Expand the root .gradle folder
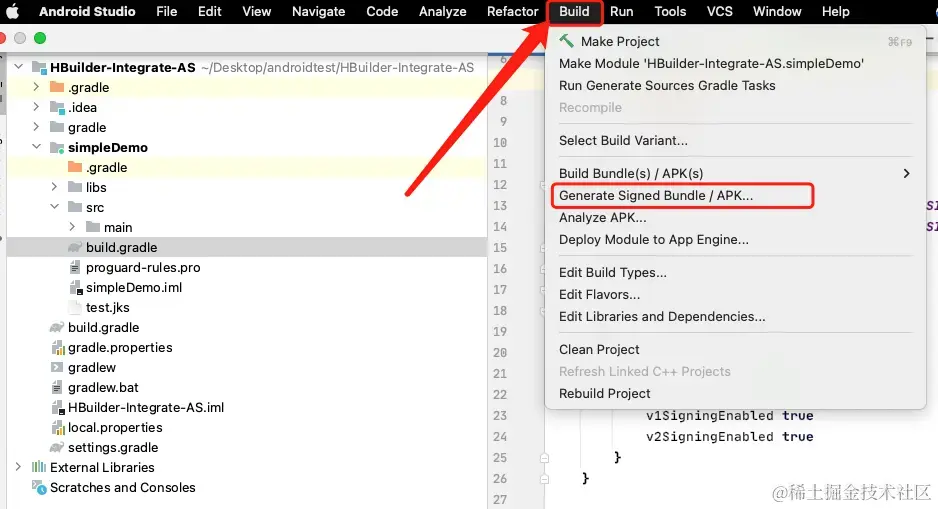 [36, 87]
